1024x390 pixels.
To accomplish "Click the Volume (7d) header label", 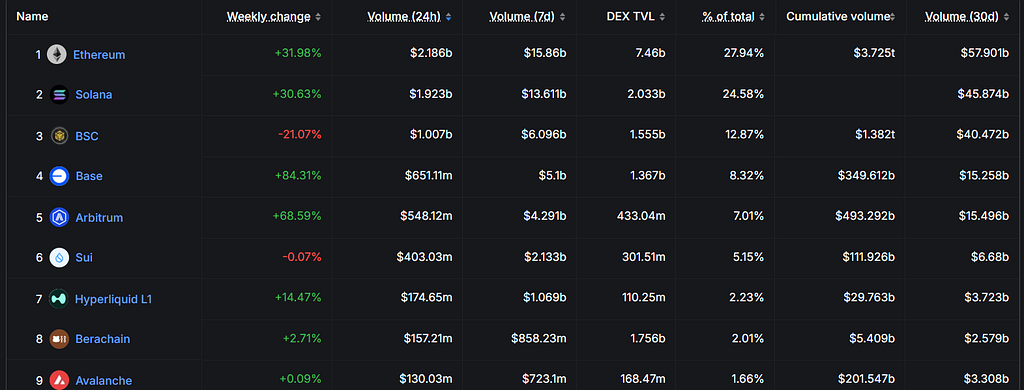I will (522, 17).
